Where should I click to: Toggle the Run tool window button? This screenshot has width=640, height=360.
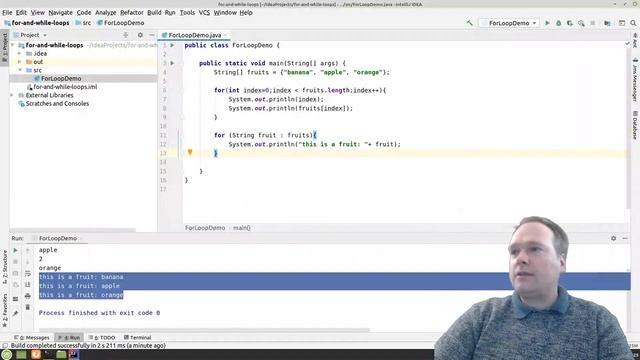tap(69, 338)
